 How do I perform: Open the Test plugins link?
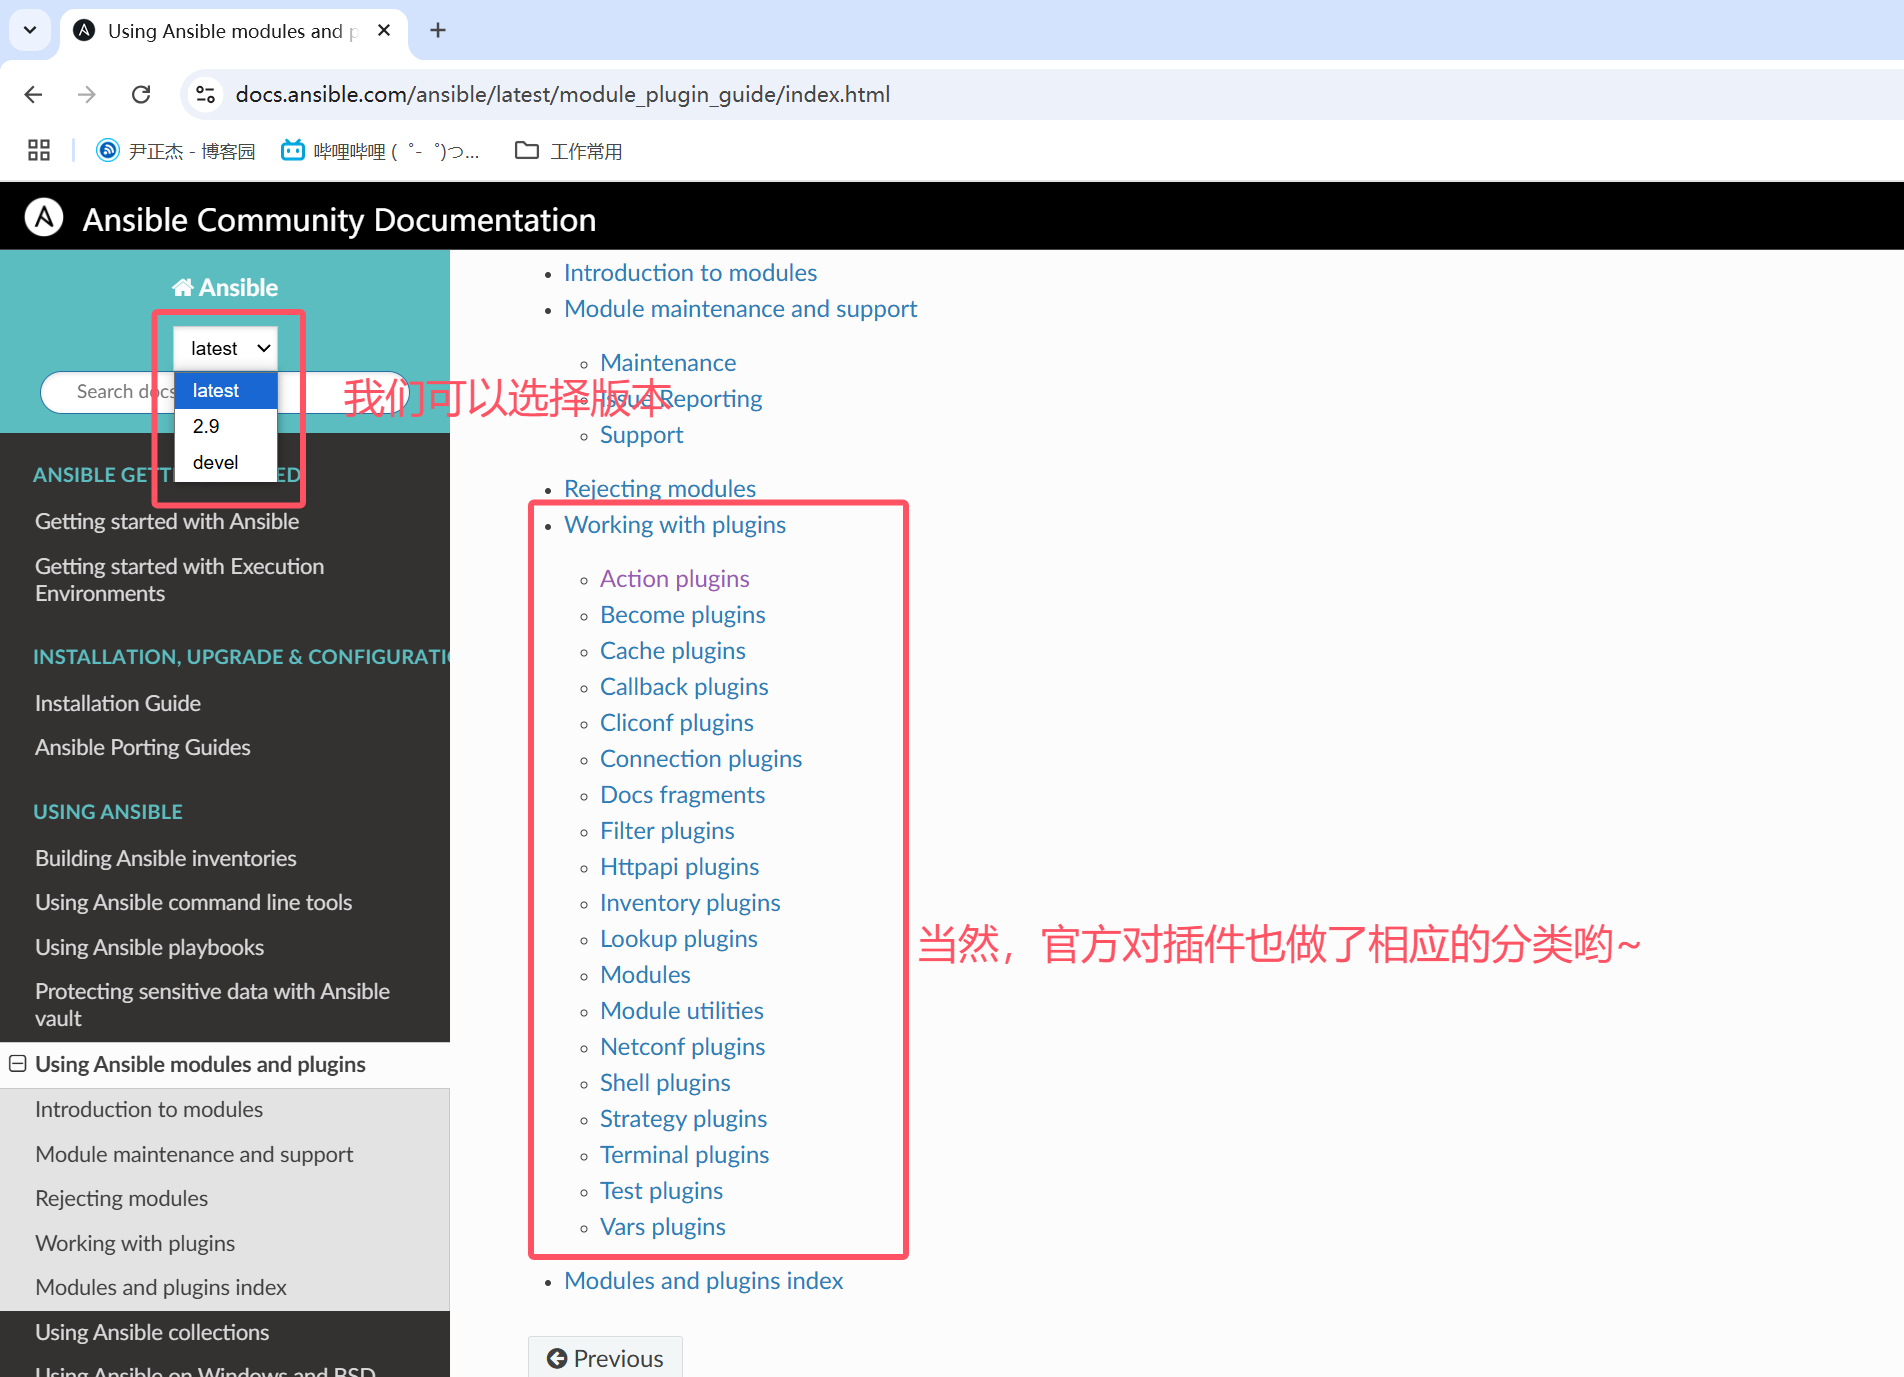(x=661, y=1191)
